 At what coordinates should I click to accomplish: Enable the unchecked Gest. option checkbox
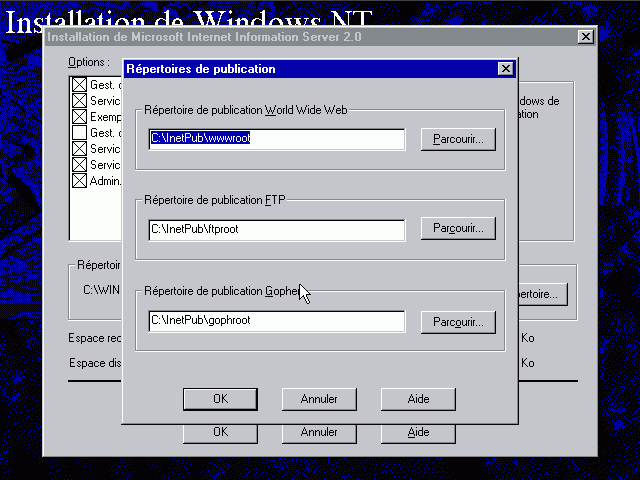tap(79, 133)
